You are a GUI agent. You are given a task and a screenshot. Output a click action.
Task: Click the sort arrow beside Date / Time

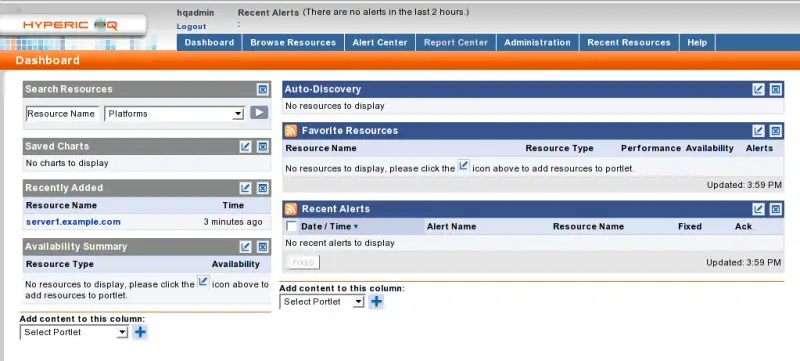(356, 226)
